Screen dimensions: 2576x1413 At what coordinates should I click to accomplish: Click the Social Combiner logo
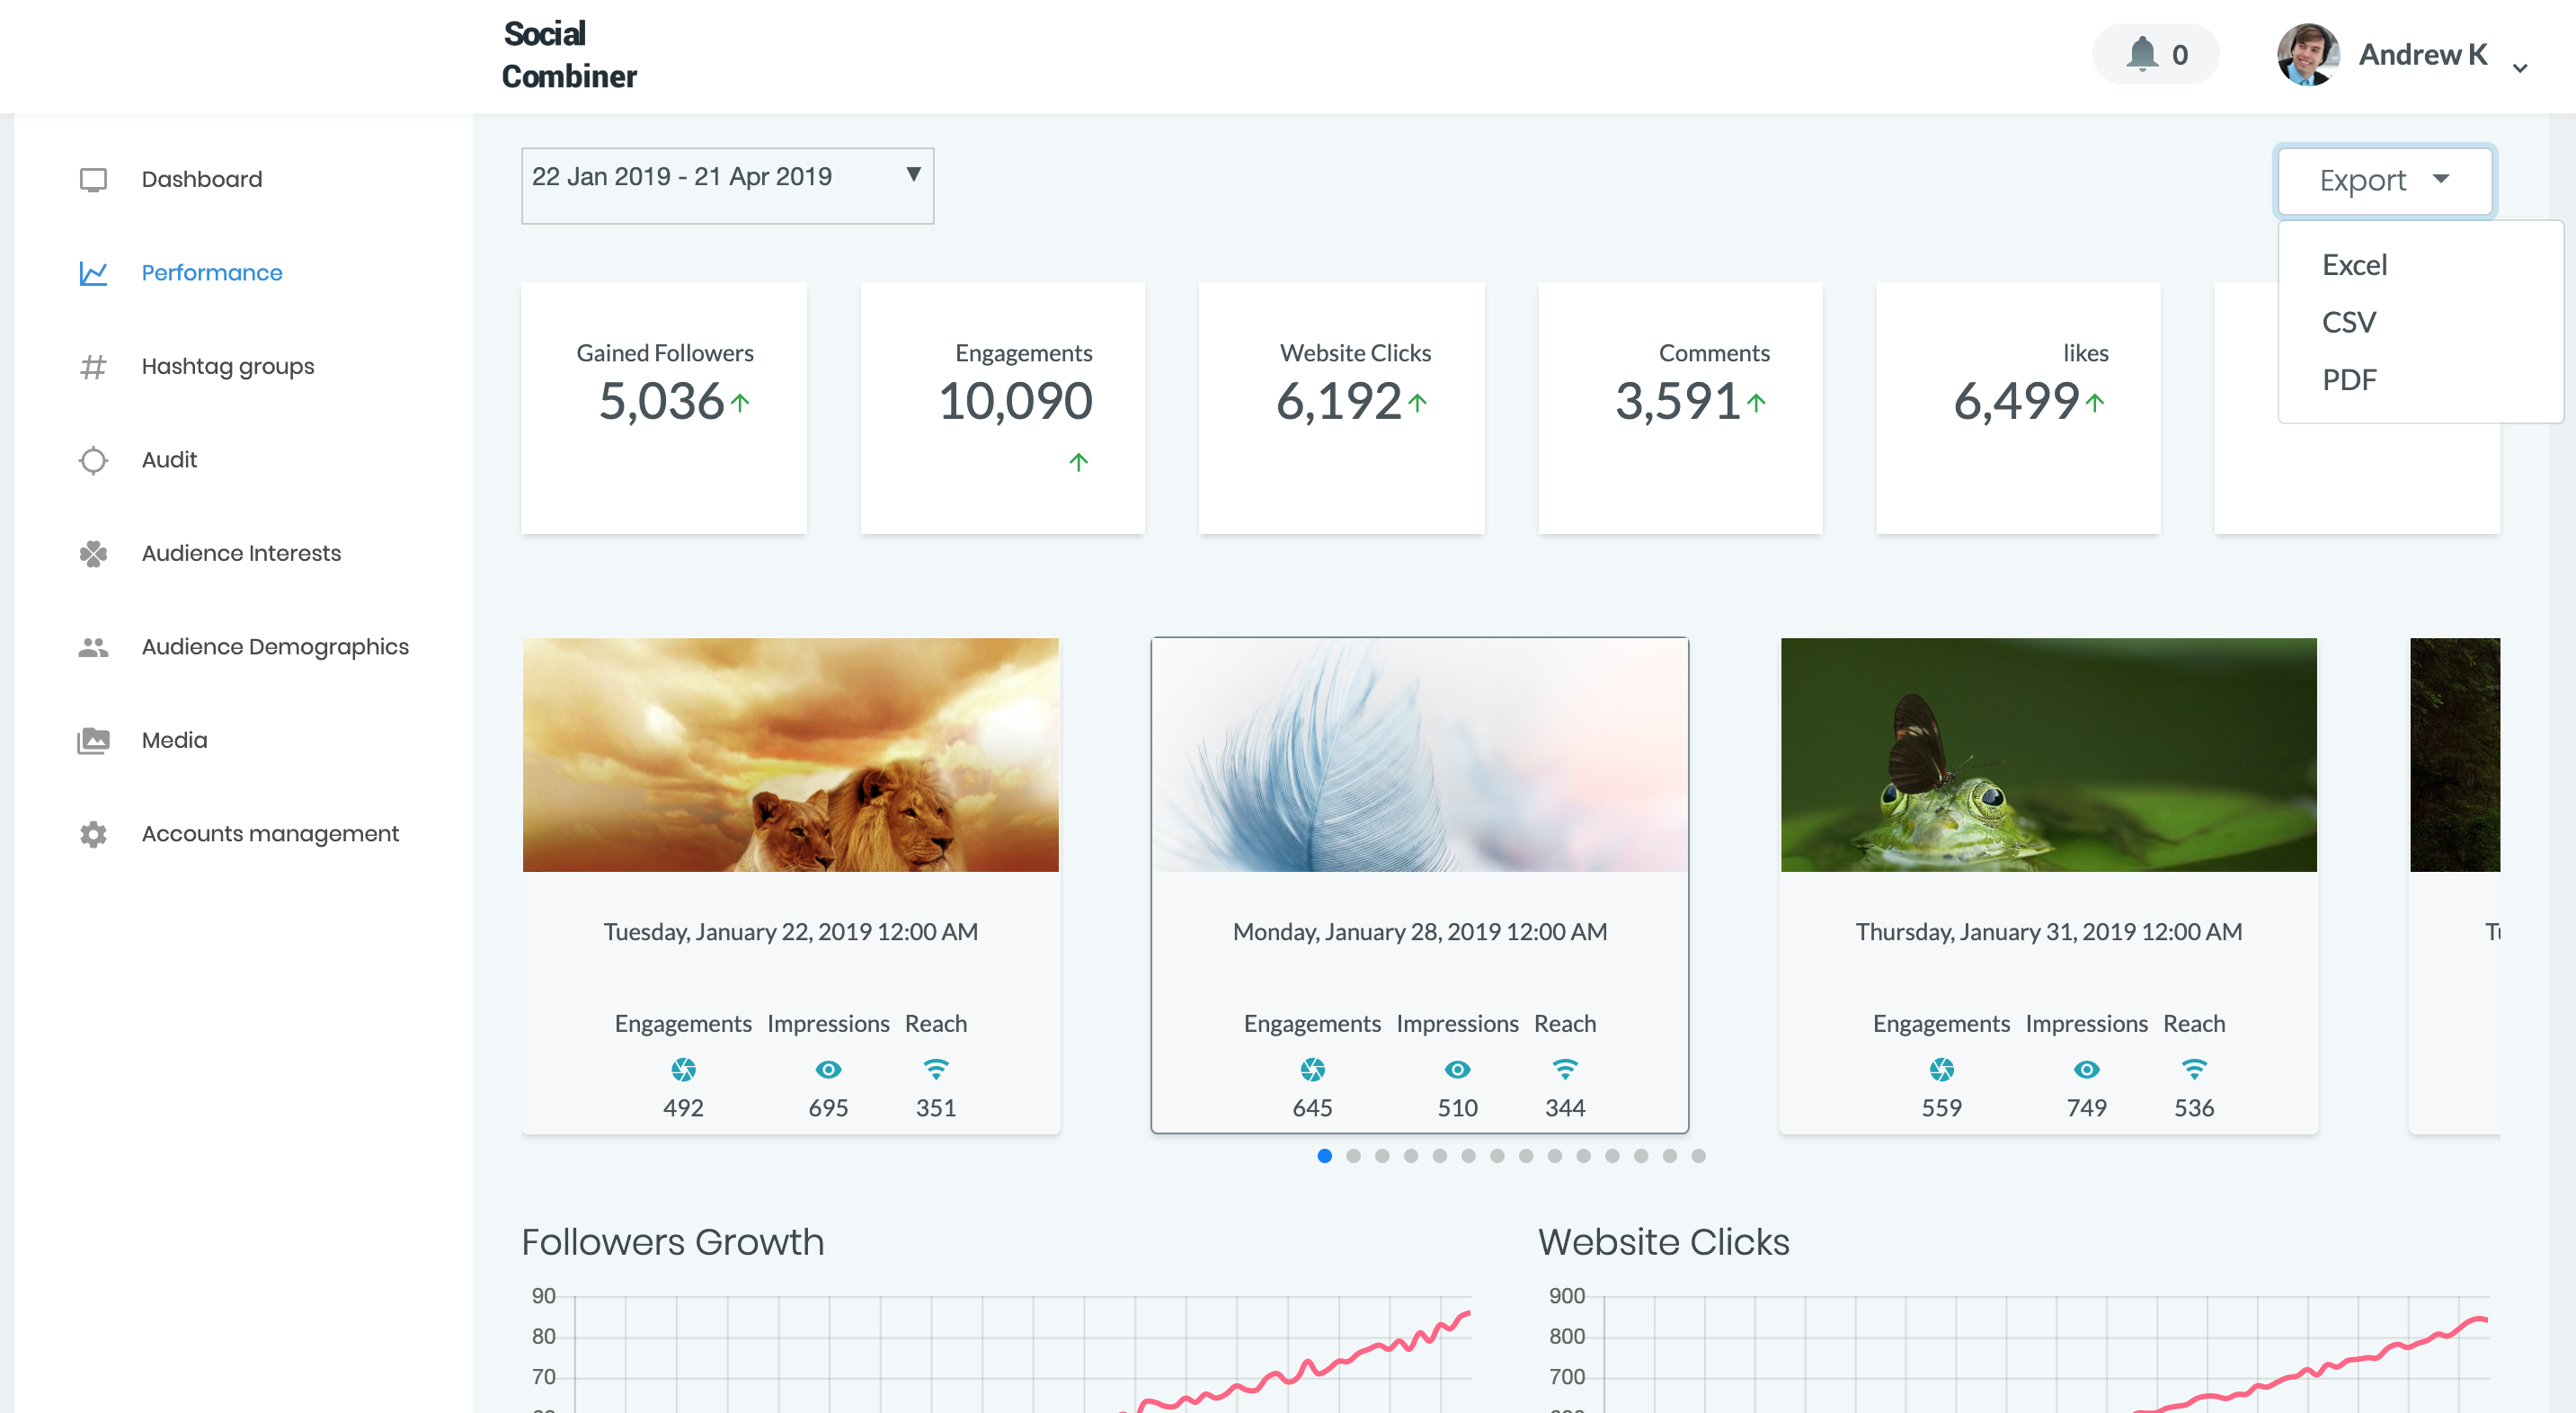(569, 54)
